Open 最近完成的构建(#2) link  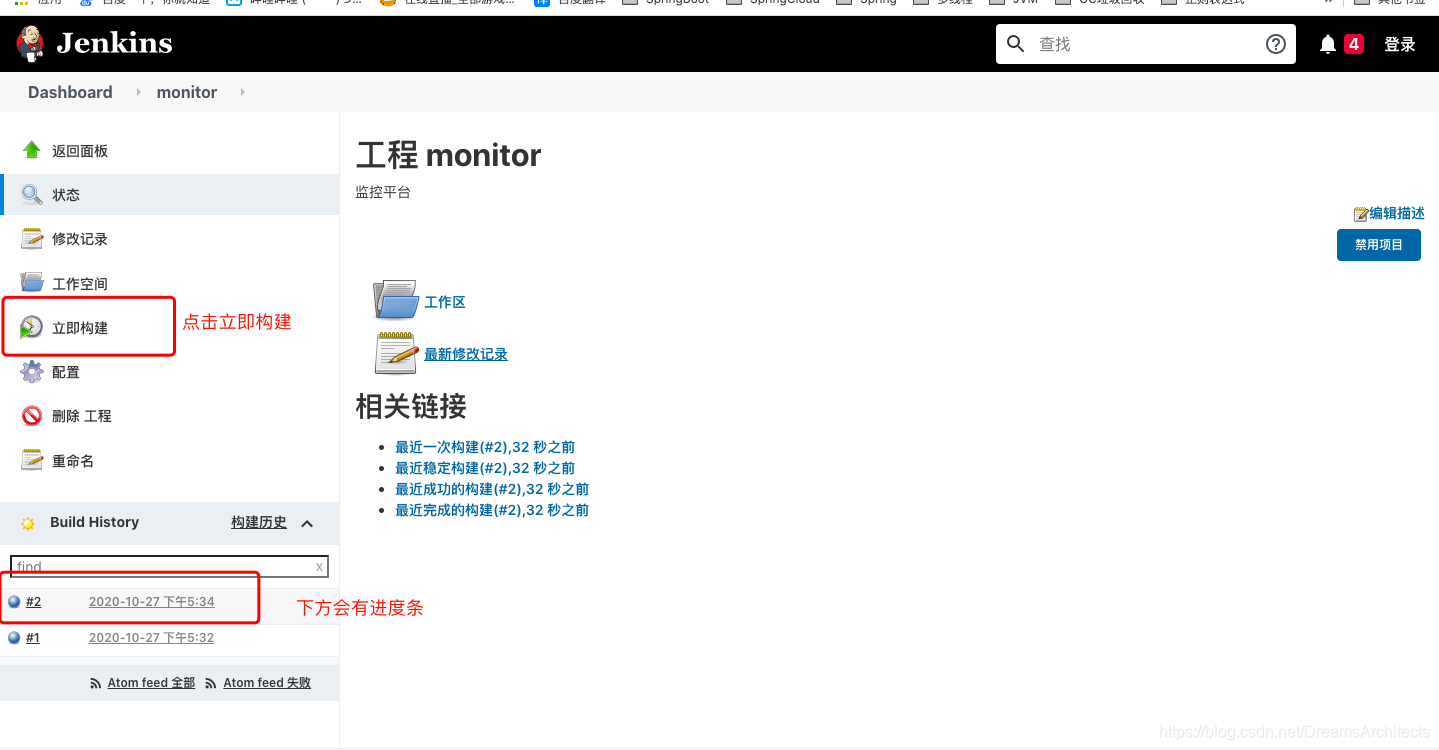coord(492,510)
